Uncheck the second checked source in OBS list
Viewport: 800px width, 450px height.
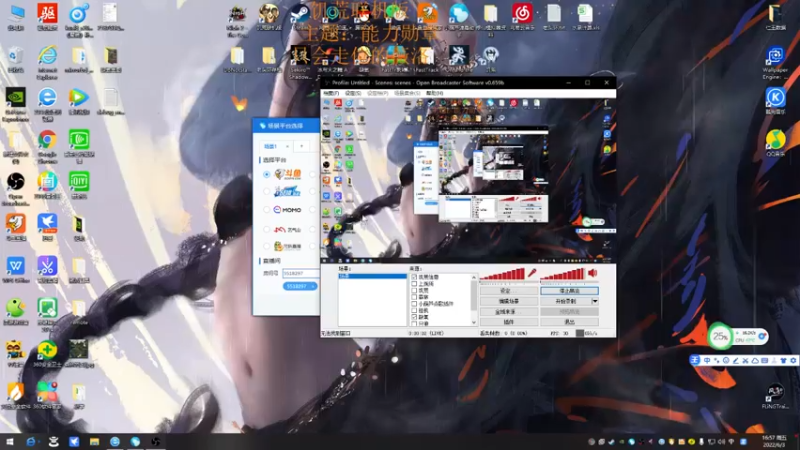click(x=414, y=317)
